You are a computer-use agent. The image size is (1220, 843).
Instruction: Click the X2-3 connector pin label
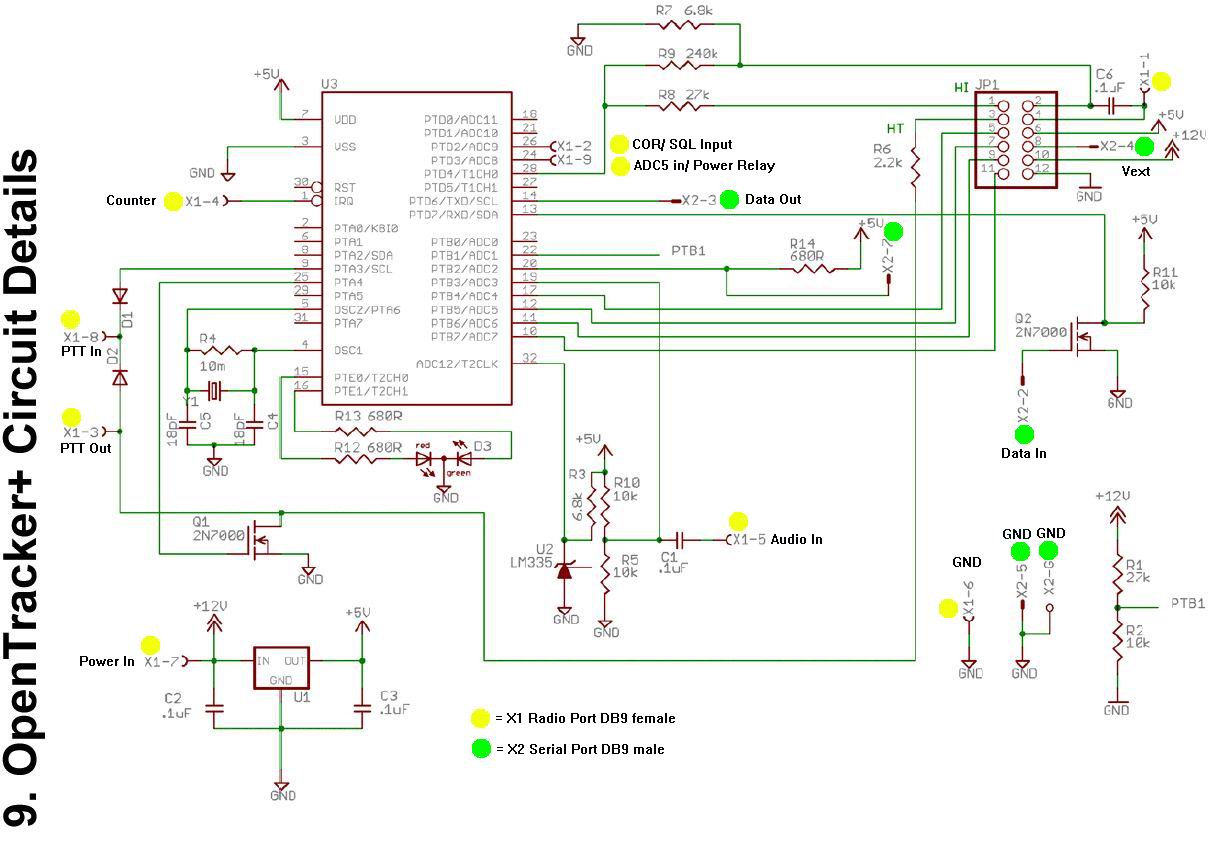click(x=700, y=200)
